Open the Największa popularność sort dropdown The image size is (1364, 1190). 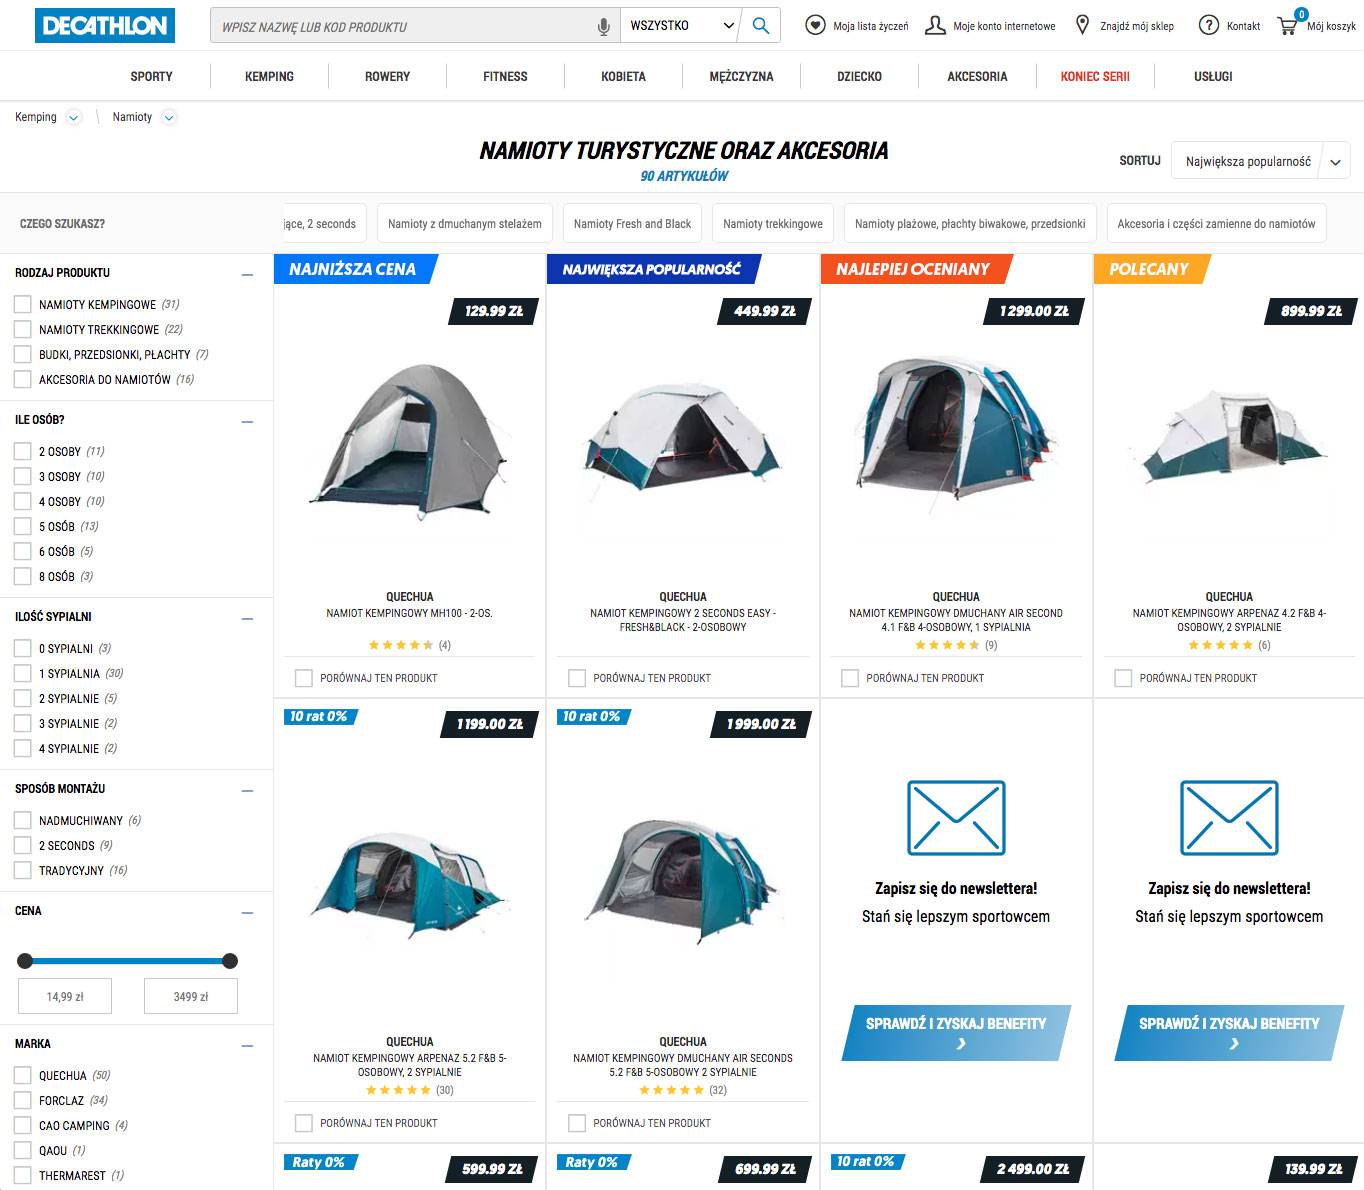point(1260,161)
